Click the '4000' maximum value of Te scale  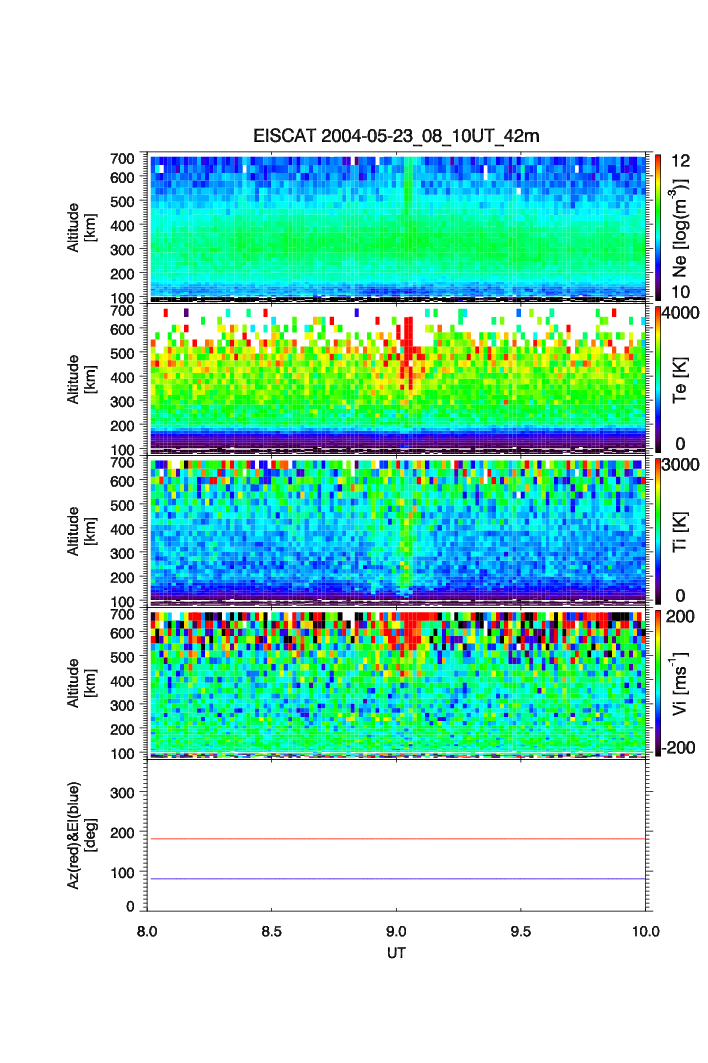point(680,313)
